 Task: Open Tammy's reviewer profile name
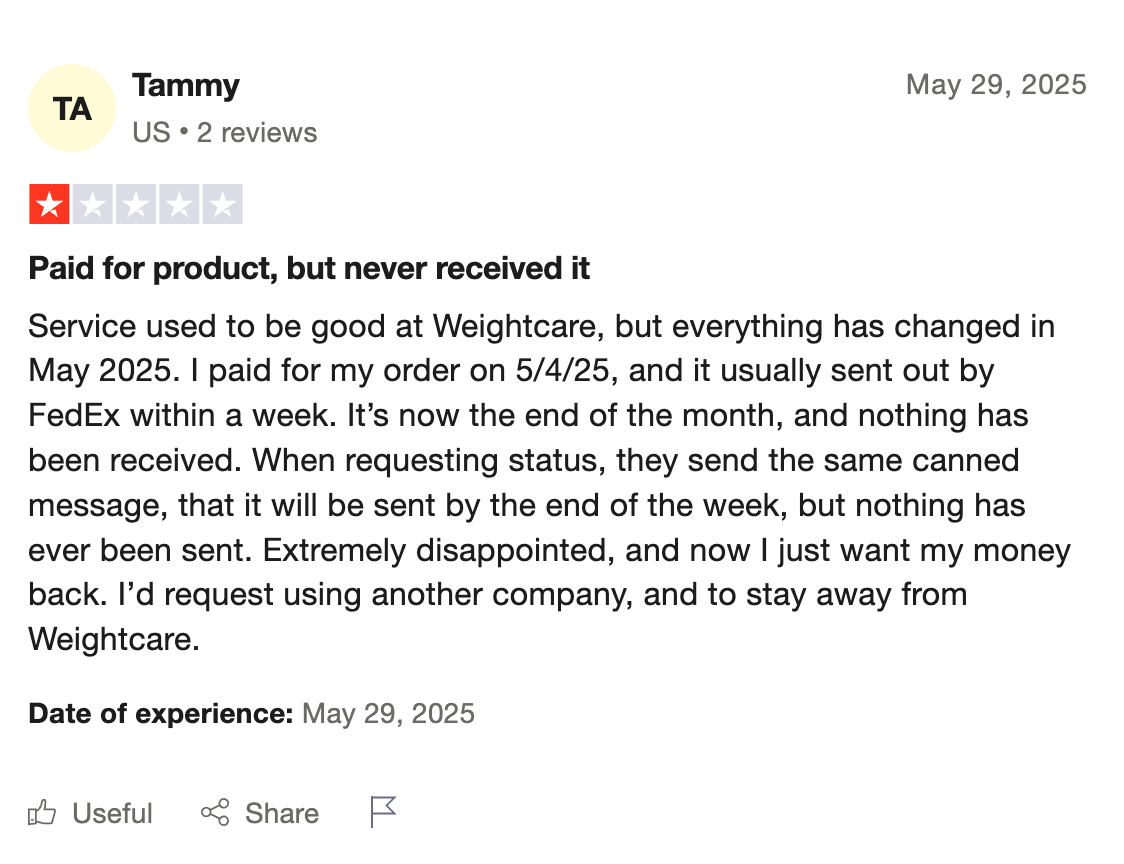coord(186,85)
